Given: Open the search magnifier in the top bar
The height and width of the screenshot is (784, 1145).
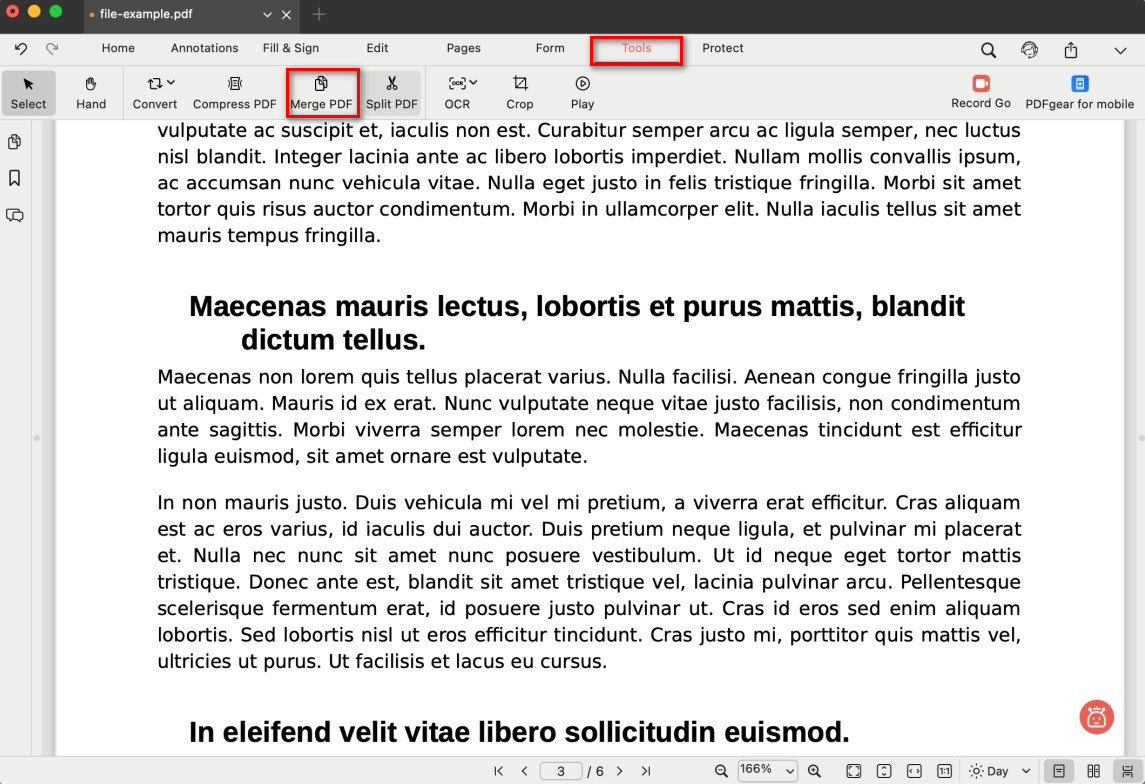Looking at the screenshot, I should [x=988, y=50].
